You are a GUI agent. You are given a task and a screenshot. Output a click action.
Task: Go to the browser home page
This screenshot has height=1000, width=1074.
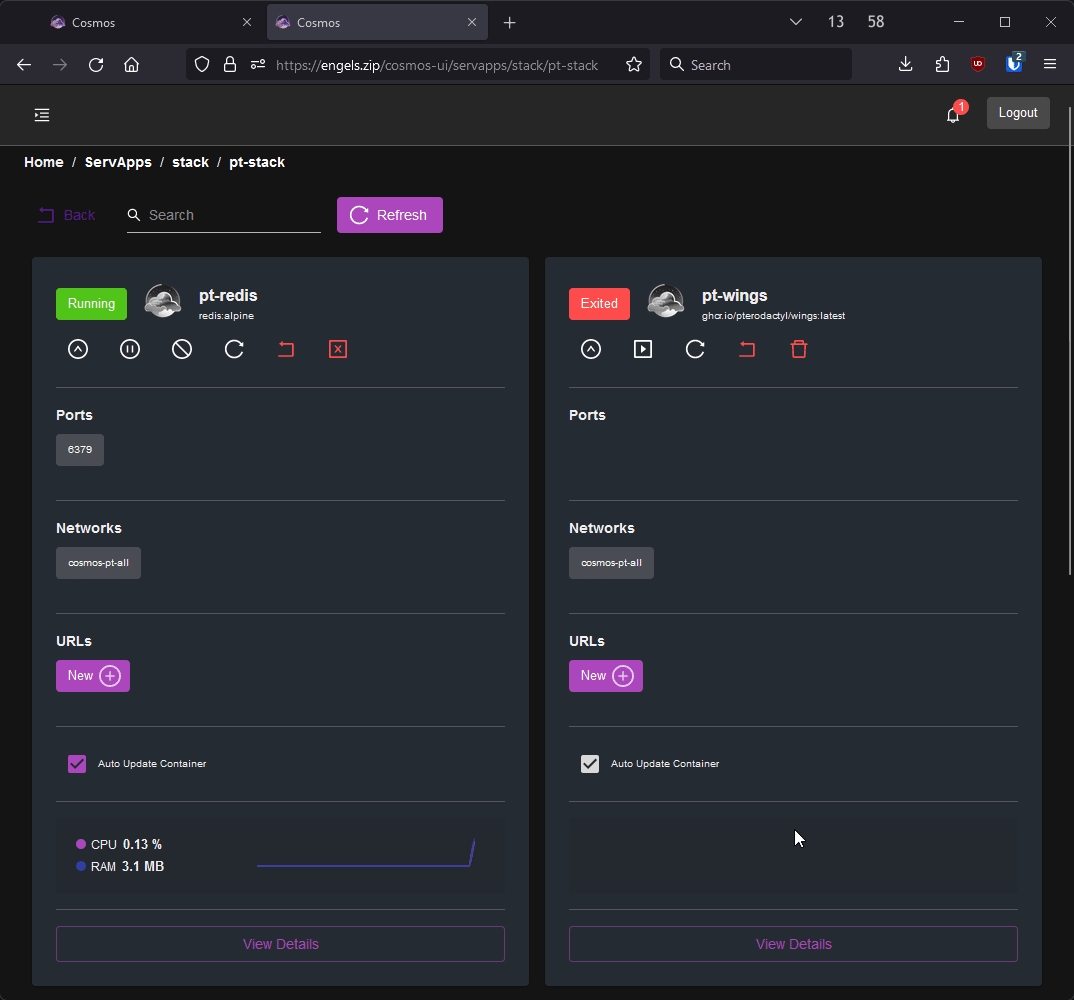coord(132,65)
